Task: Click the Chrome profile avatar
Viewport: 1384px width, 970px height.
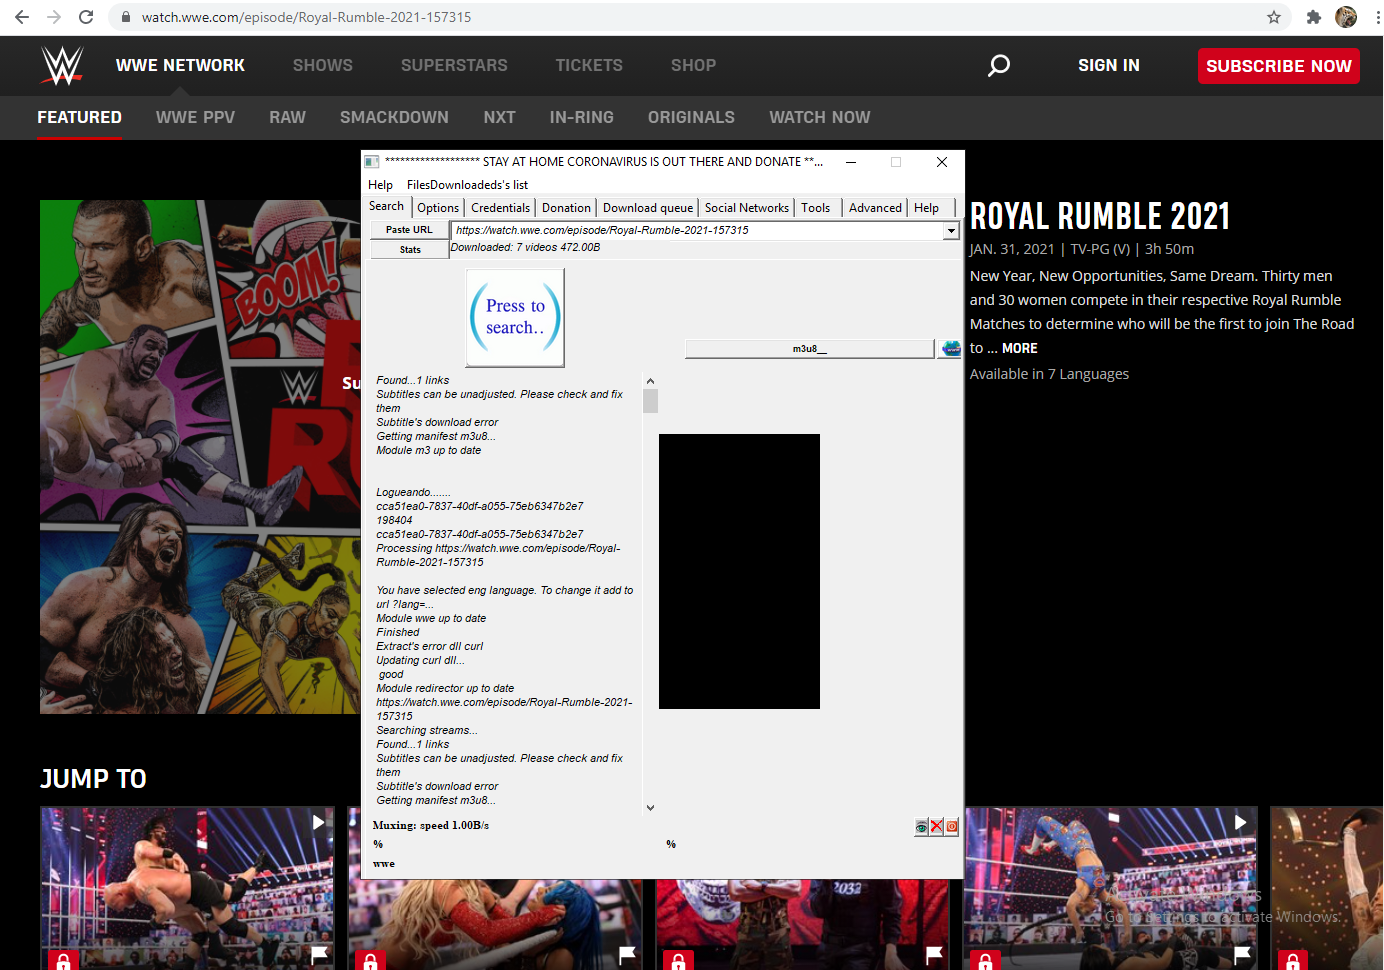Action: [x=1346, y=17]
